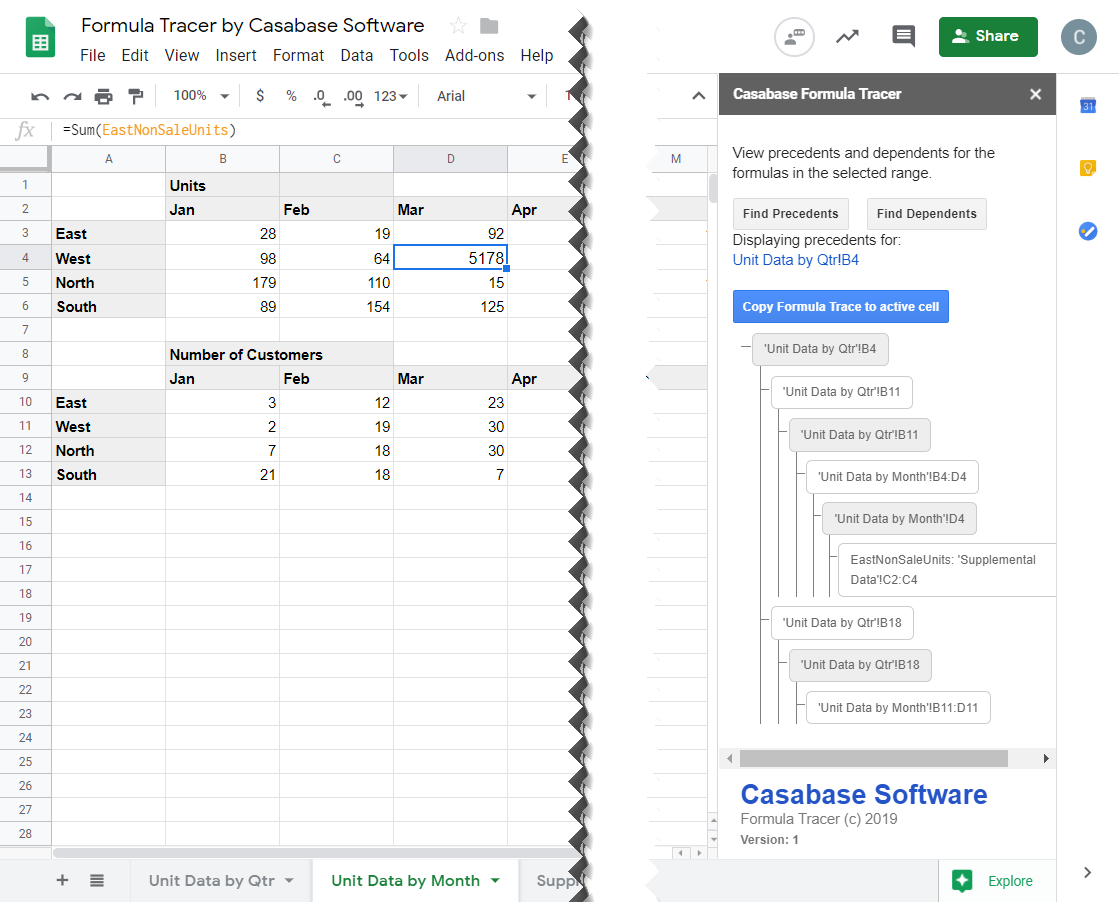Click the redo arrow icon

point(72,96)
